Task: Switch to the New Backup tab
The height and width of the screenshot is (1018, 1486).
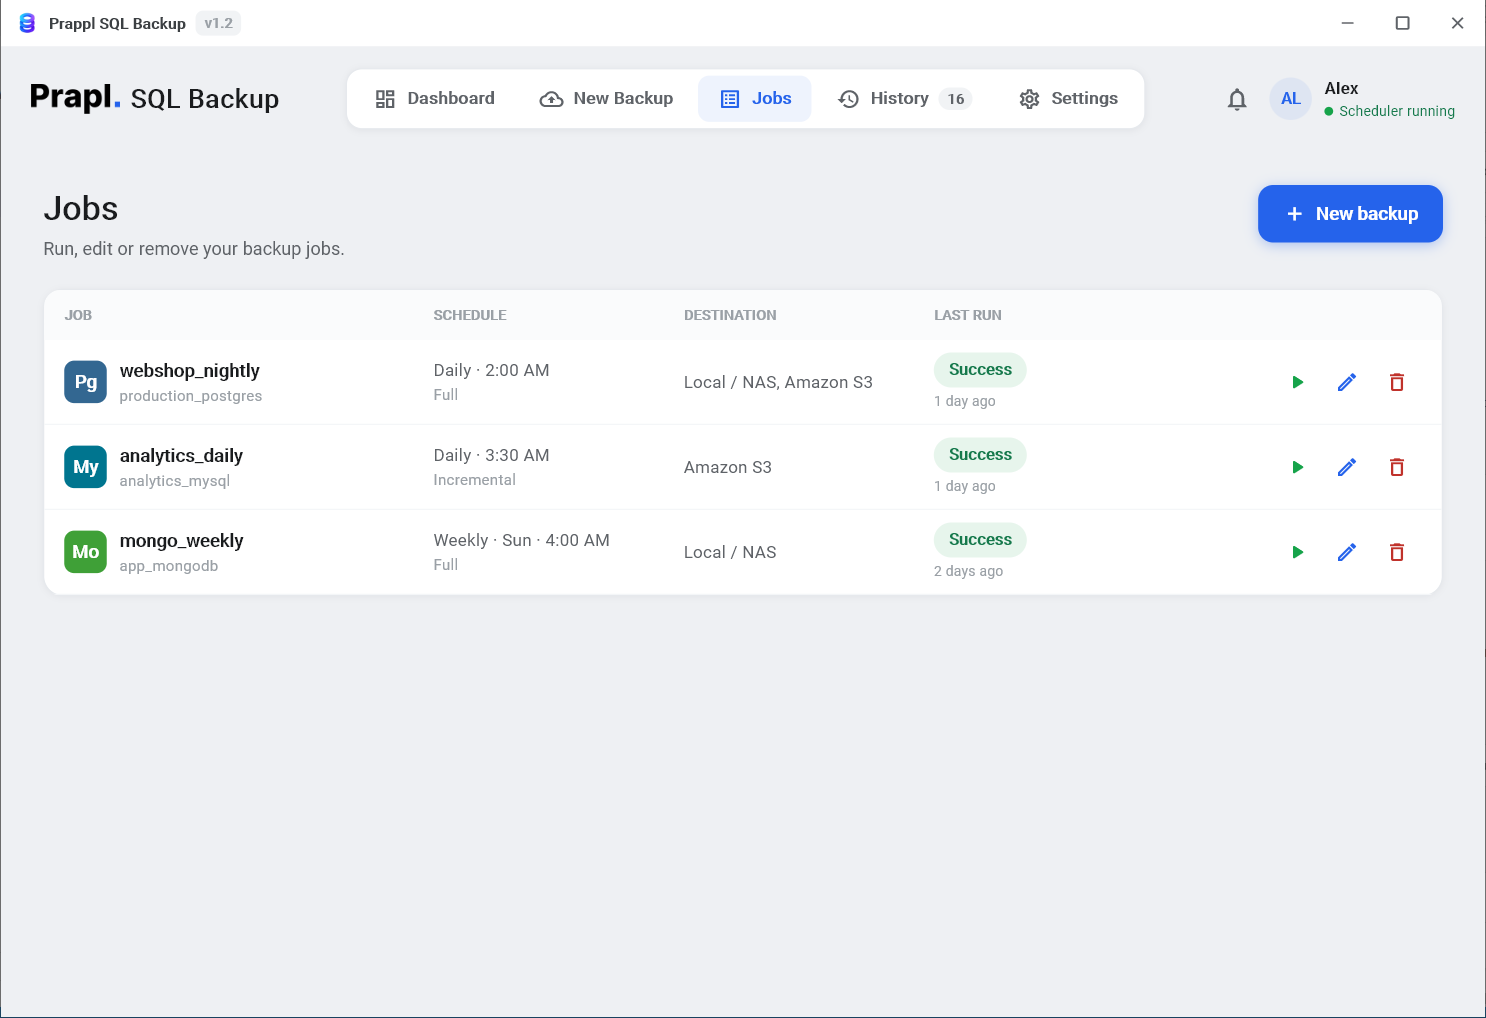Action: point(606,98)
